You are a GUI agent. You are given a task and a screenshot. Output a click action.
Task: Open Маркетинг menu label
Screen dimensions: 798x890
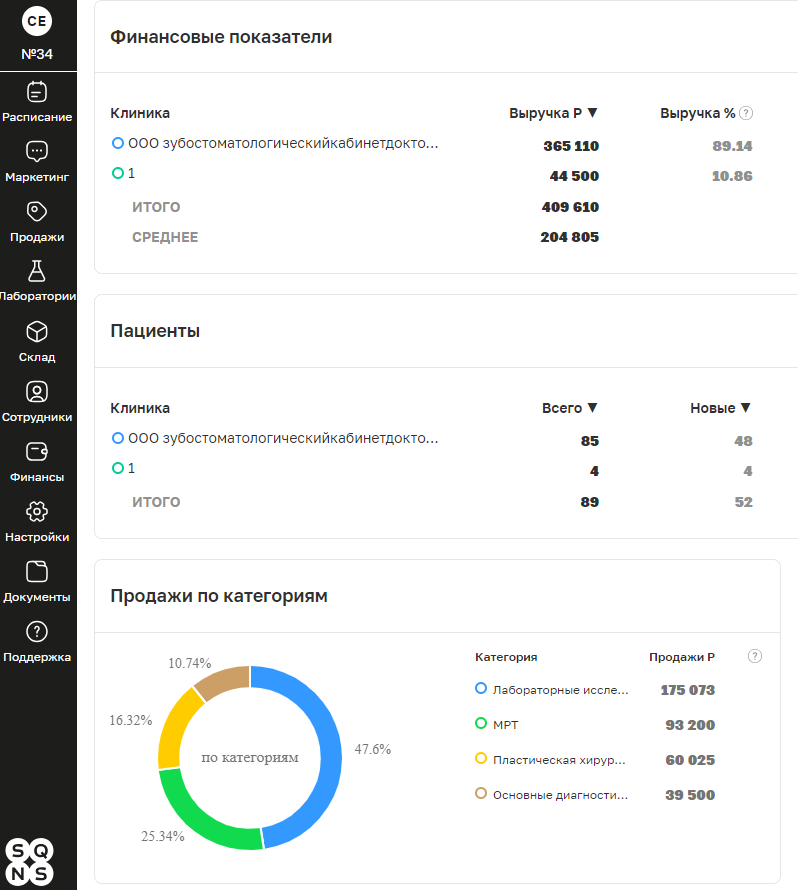(x=37, y=177)
